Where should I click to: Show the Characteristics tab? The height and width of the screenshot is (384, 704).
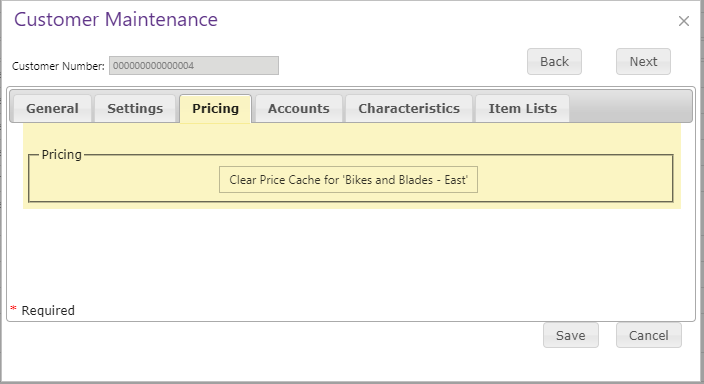point(409,108)
